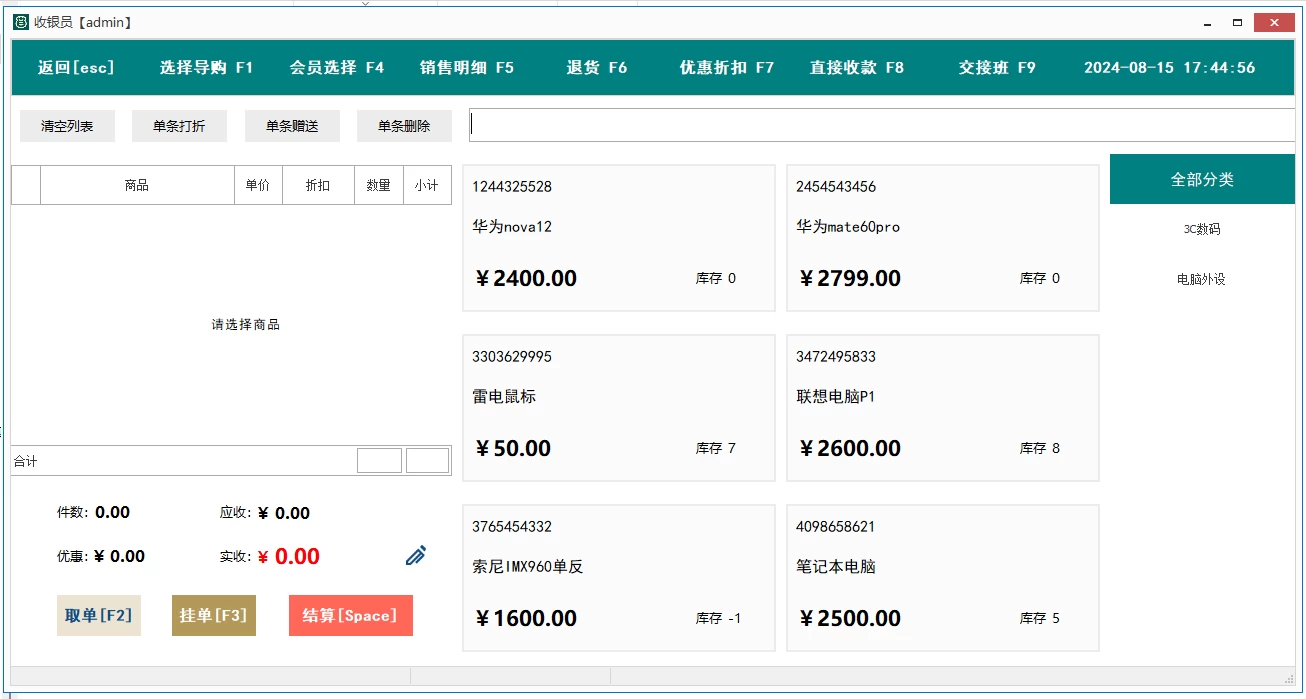Click the 单条打折 button
1306x699 pixels.
179,126
